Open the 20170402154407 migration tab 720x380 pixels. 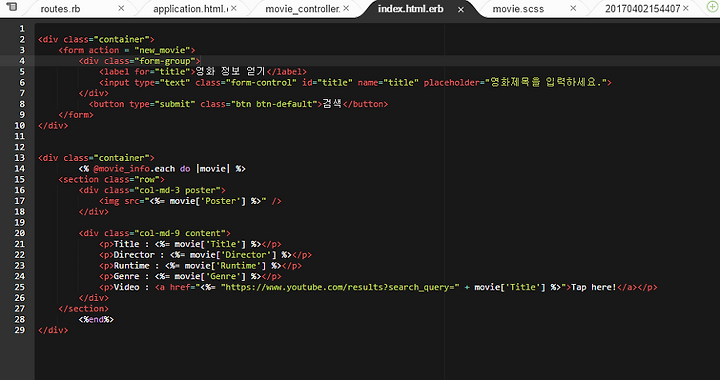[x=642, y=9]
